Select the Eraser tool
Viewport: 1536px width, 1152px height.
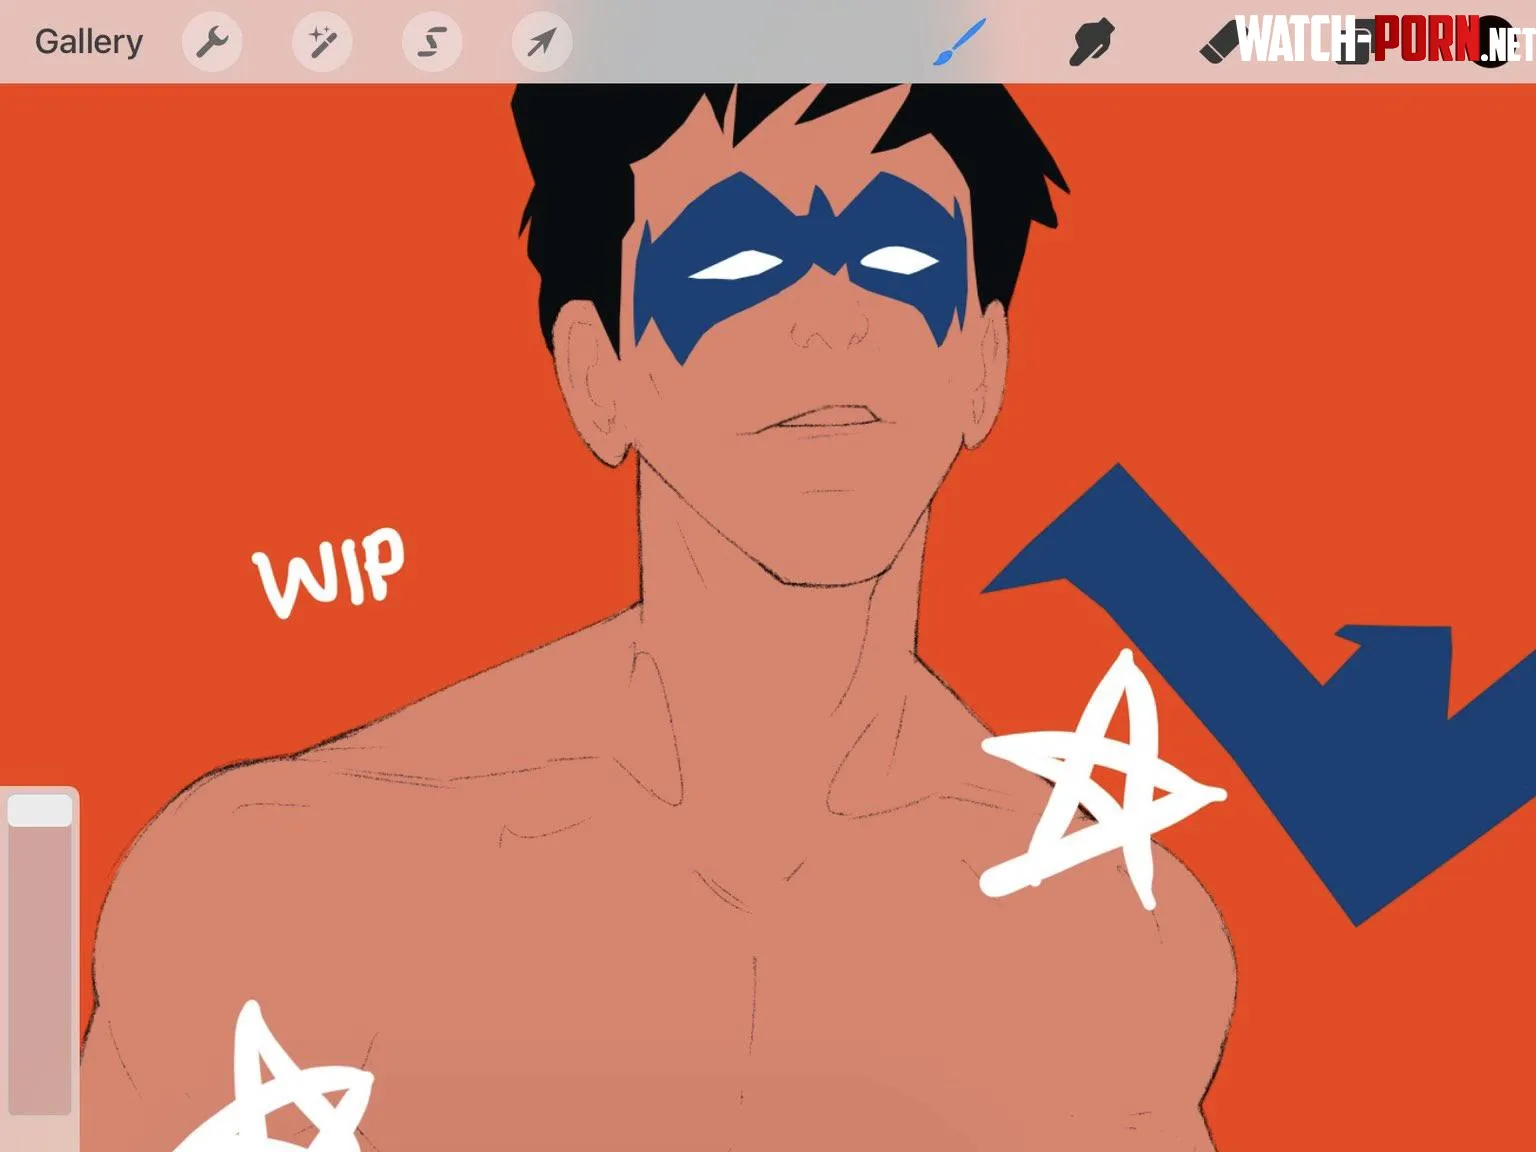[x=1219, y=43]
